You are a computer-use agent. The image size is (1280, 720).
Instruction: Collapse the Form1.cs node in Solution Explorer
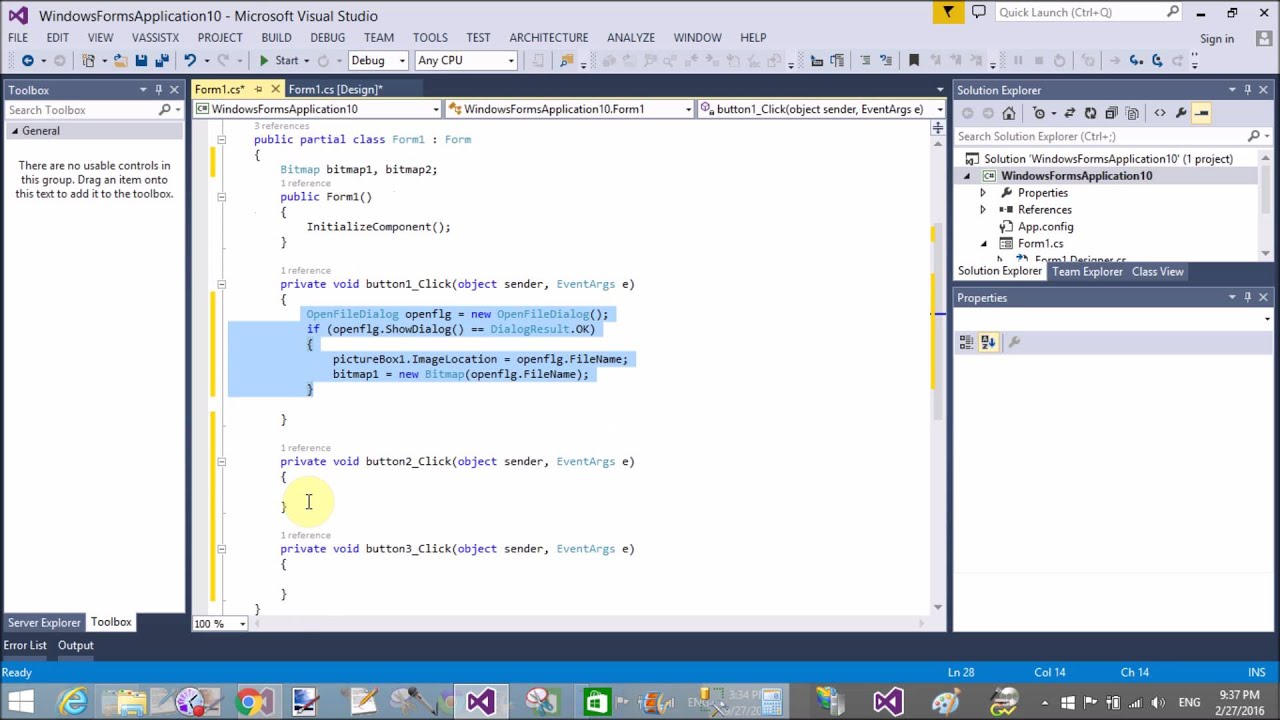click(x=982, y=244)
